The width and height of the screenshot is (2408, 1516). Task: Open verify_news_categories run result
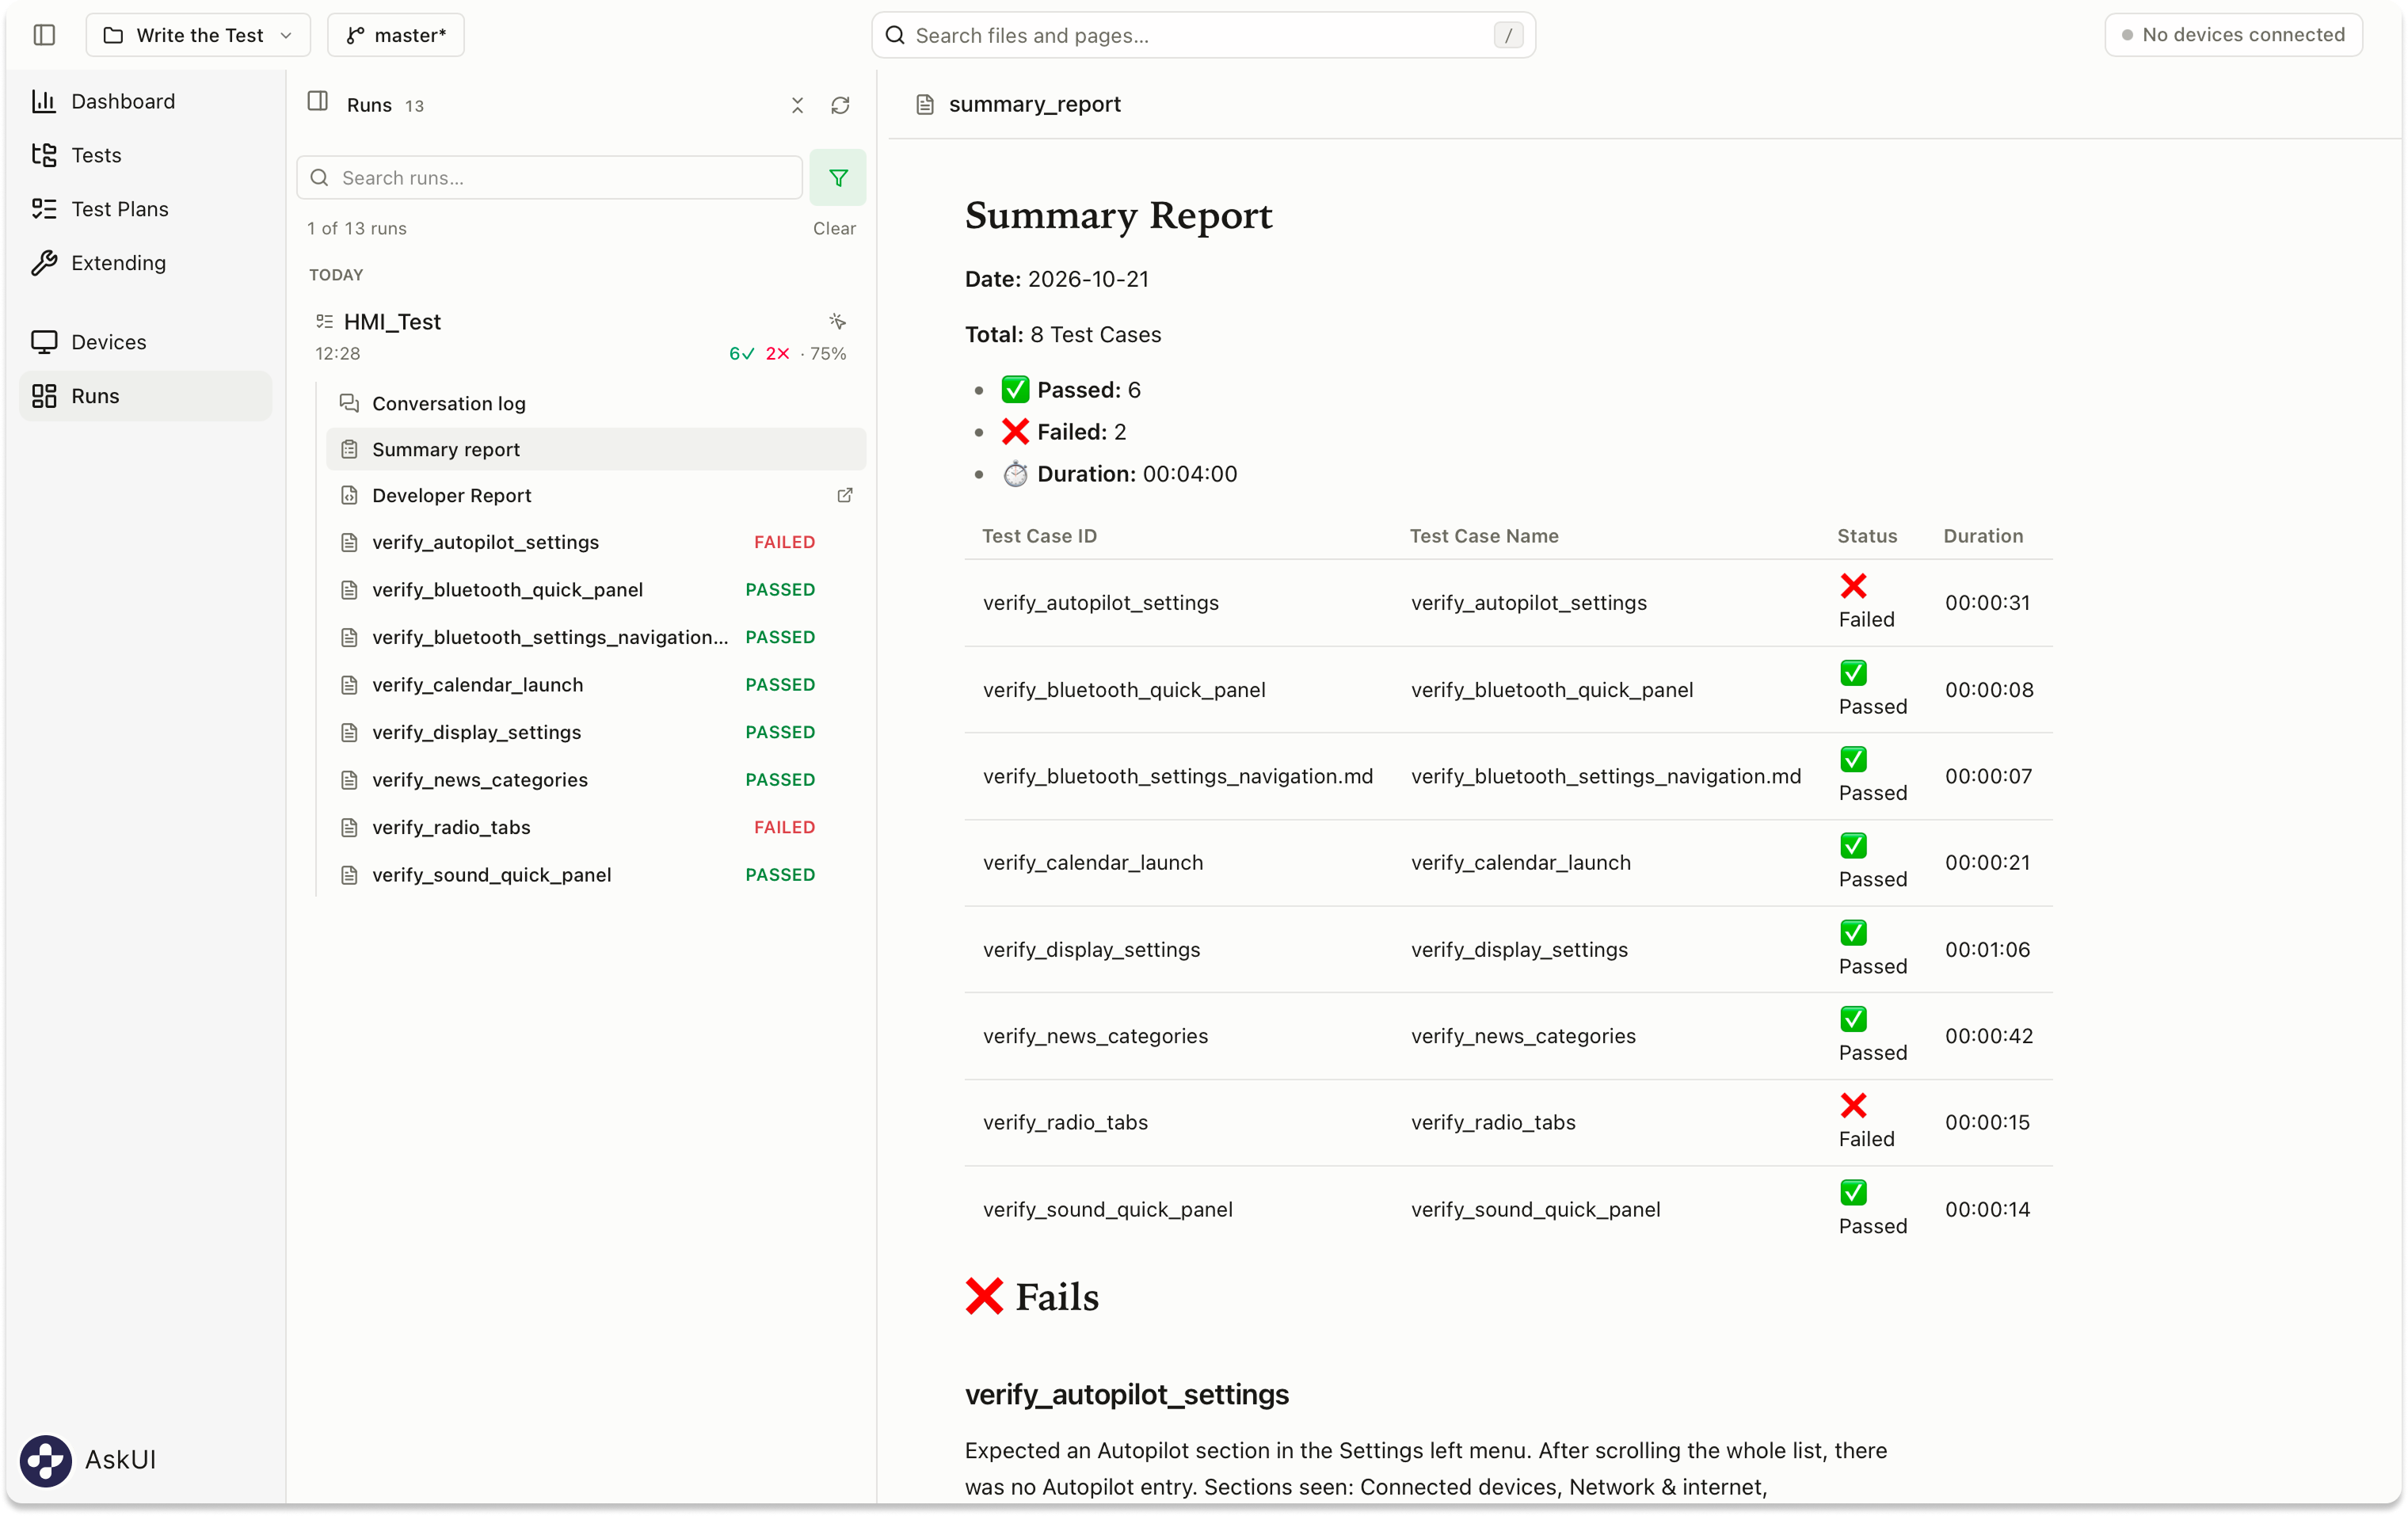(x=595, y=780)
